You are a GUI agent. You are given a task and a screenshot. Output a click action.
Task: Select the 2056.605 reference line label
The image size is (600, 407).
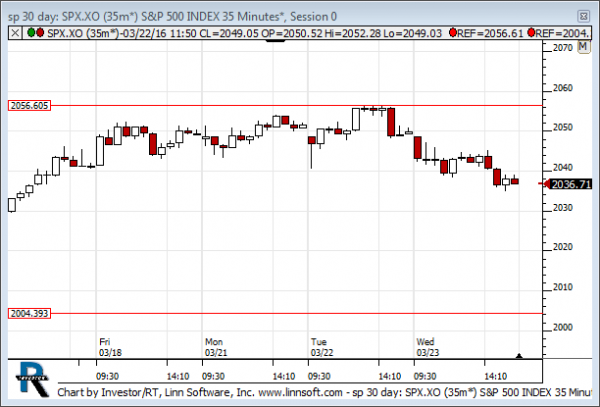pos(29,105)
